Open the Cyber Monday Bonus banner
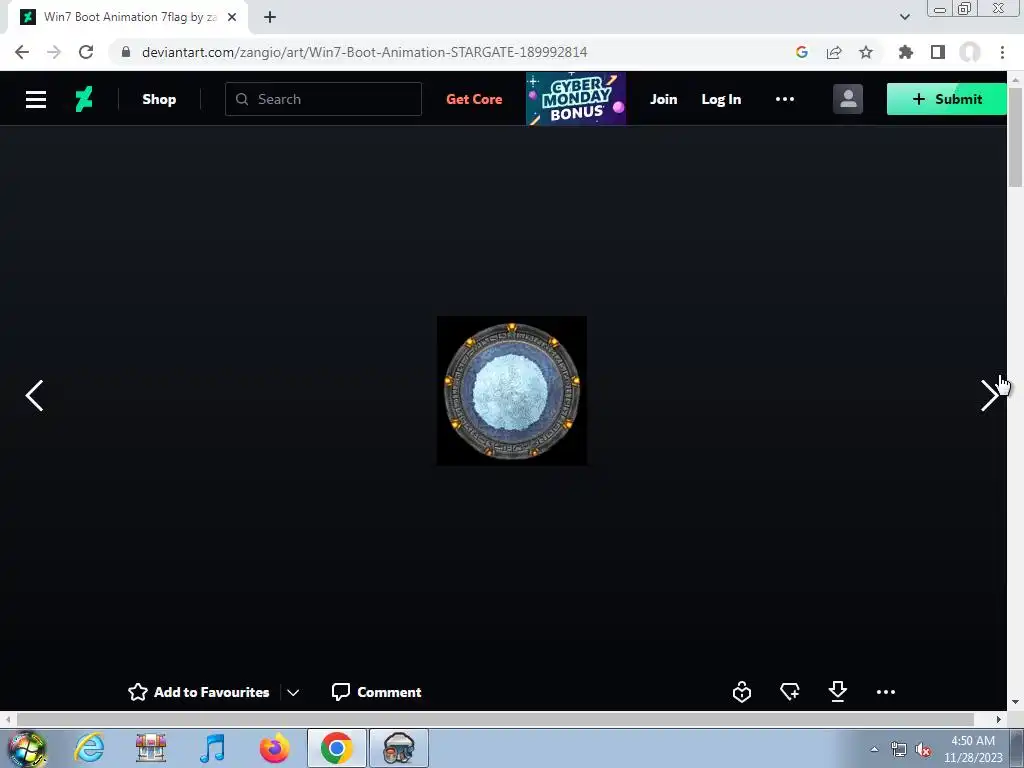1024x768 pixels. coord(576,99)
